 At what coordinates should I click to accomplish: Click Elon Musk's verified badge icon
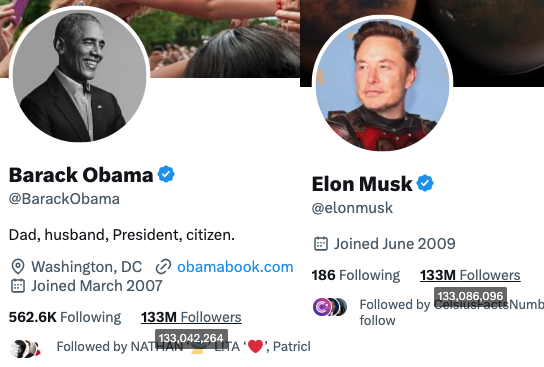[425, 183]
